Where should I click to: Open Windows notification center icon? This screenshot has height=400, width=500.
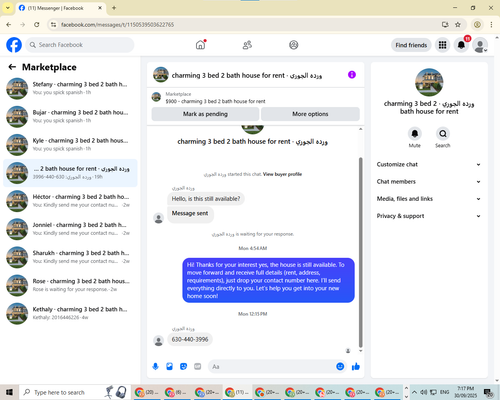coord(489,393)
